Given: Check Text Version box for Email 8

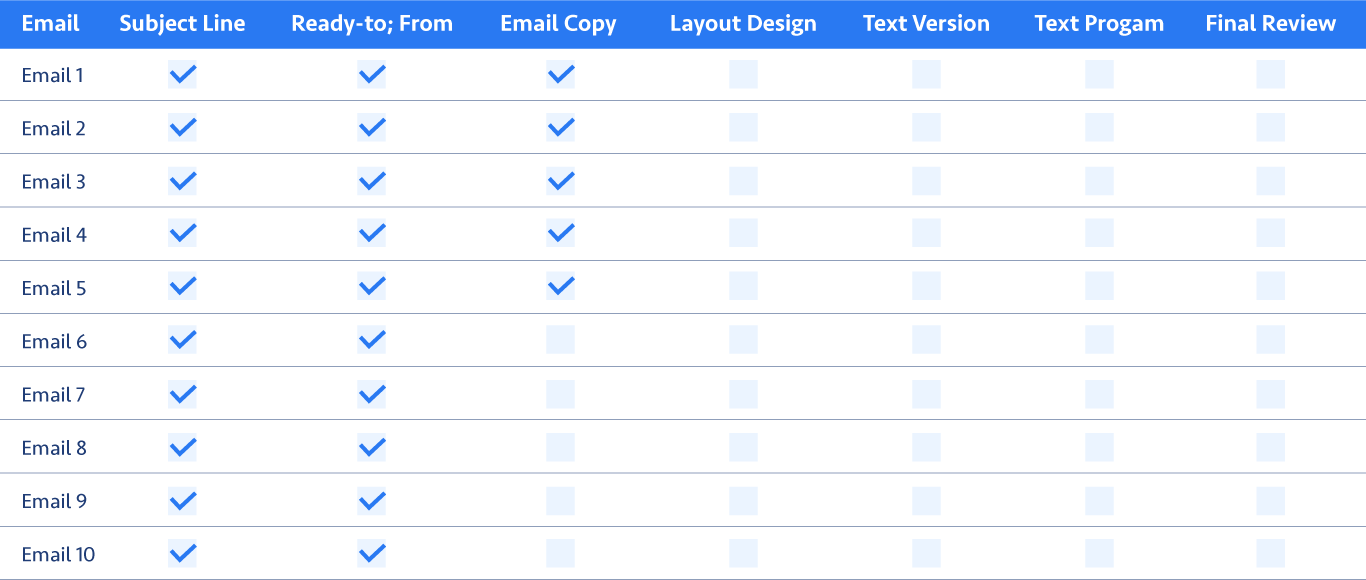Looking at the screenshot, I should coord(926,447).
